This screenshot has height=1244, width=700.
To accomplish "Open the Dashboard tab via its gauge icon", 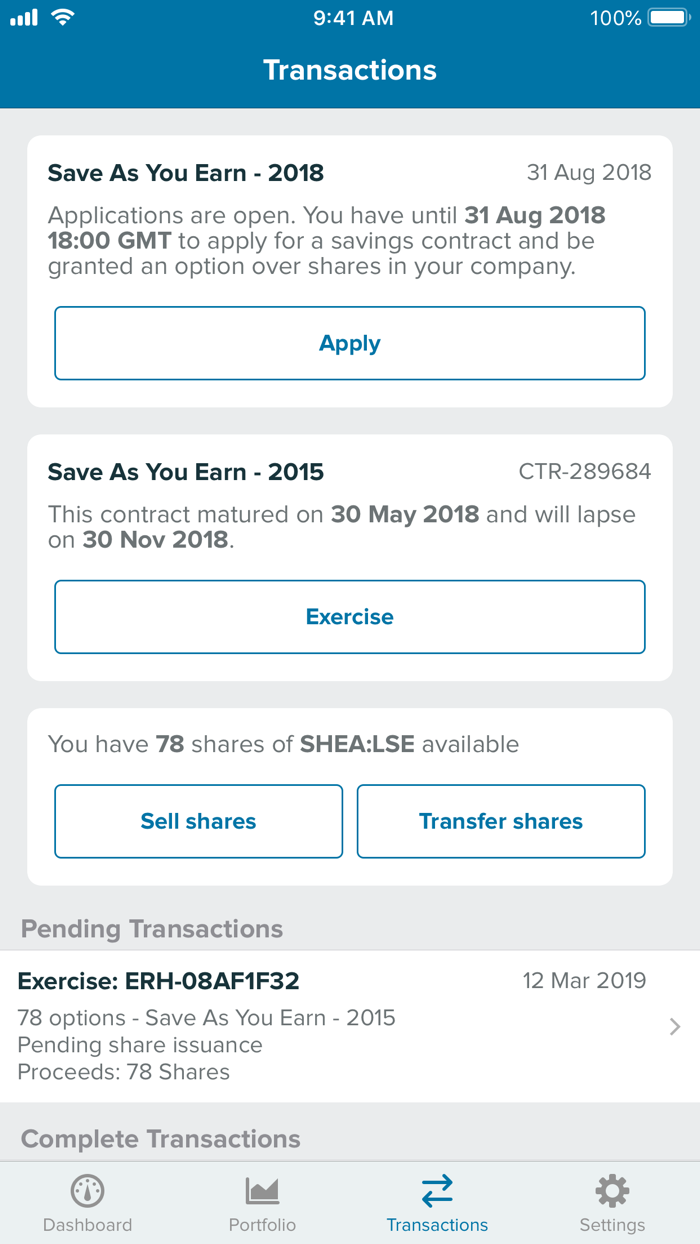I will [87, 1192].
